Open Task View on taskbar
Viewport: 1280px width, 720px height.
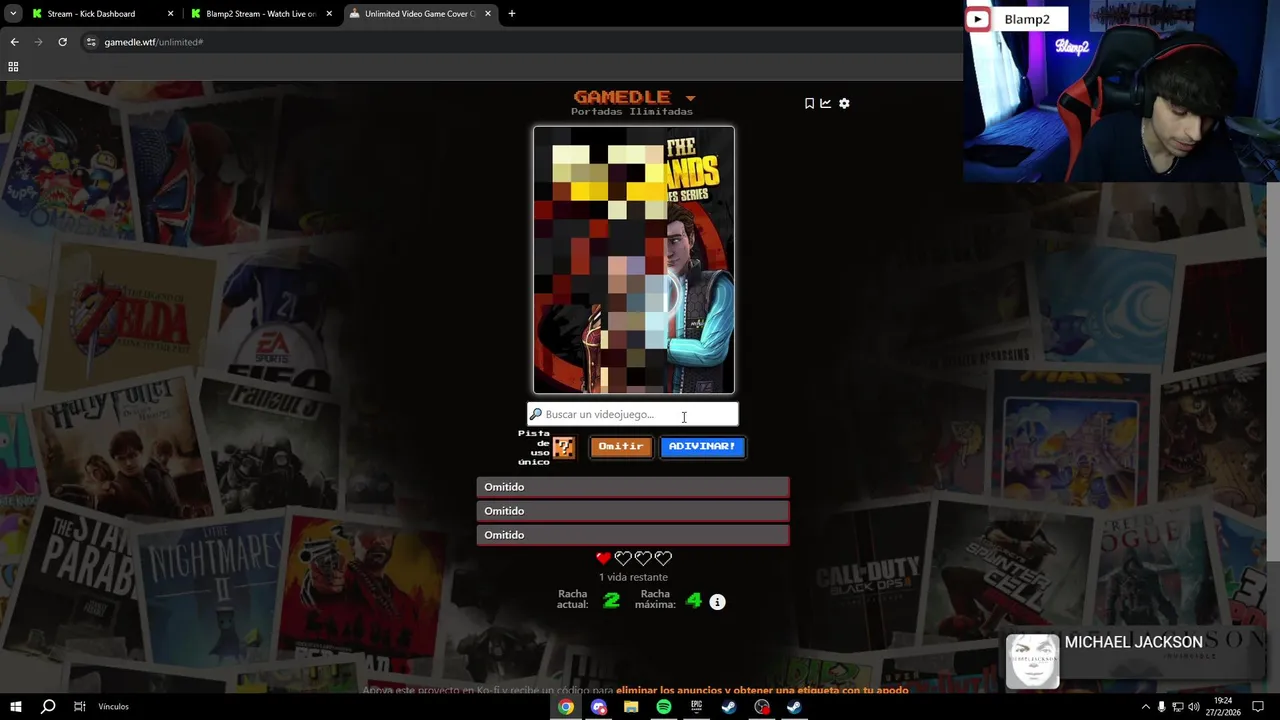[80, 707]
